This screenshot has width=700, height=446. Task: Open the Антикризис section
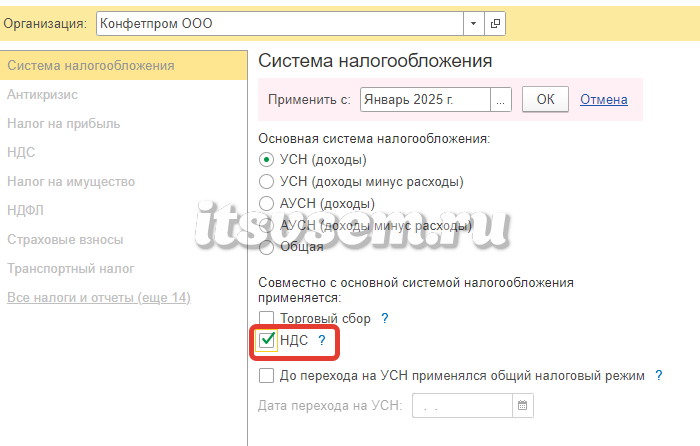click(x=42, y=95)
